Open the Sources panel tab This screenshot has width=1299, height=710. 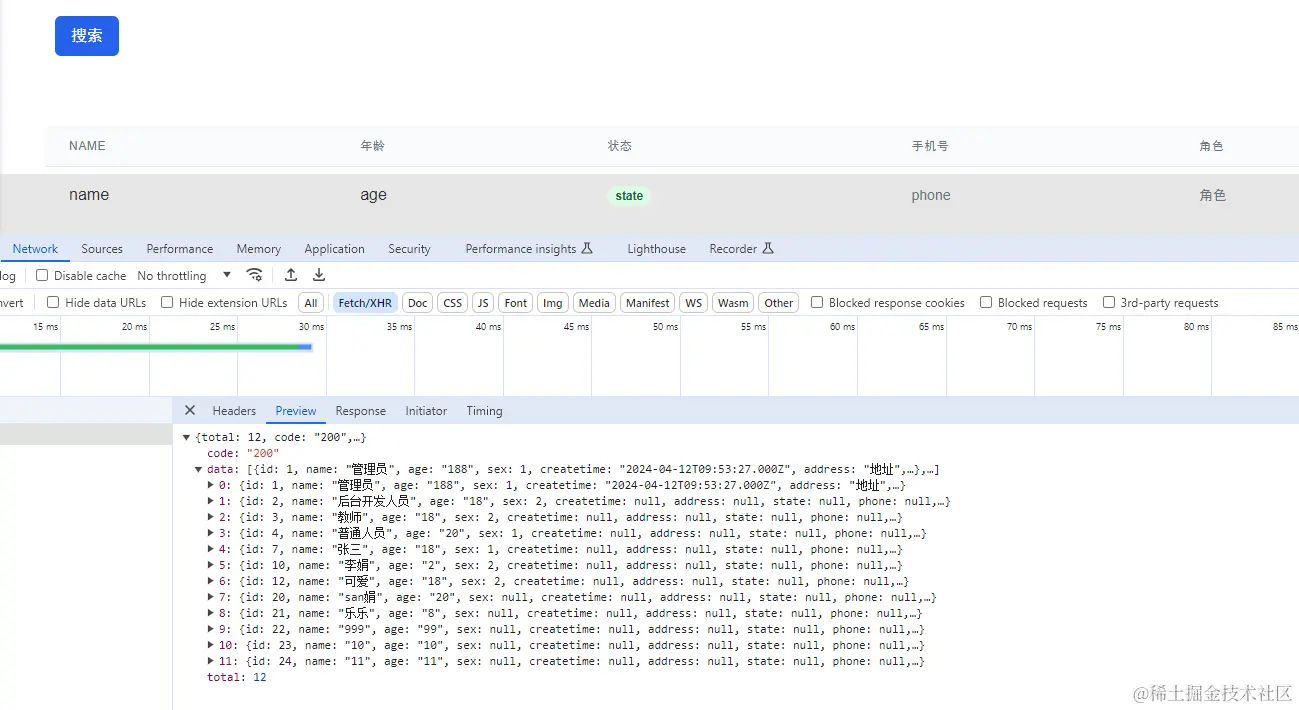click(102, 249)
